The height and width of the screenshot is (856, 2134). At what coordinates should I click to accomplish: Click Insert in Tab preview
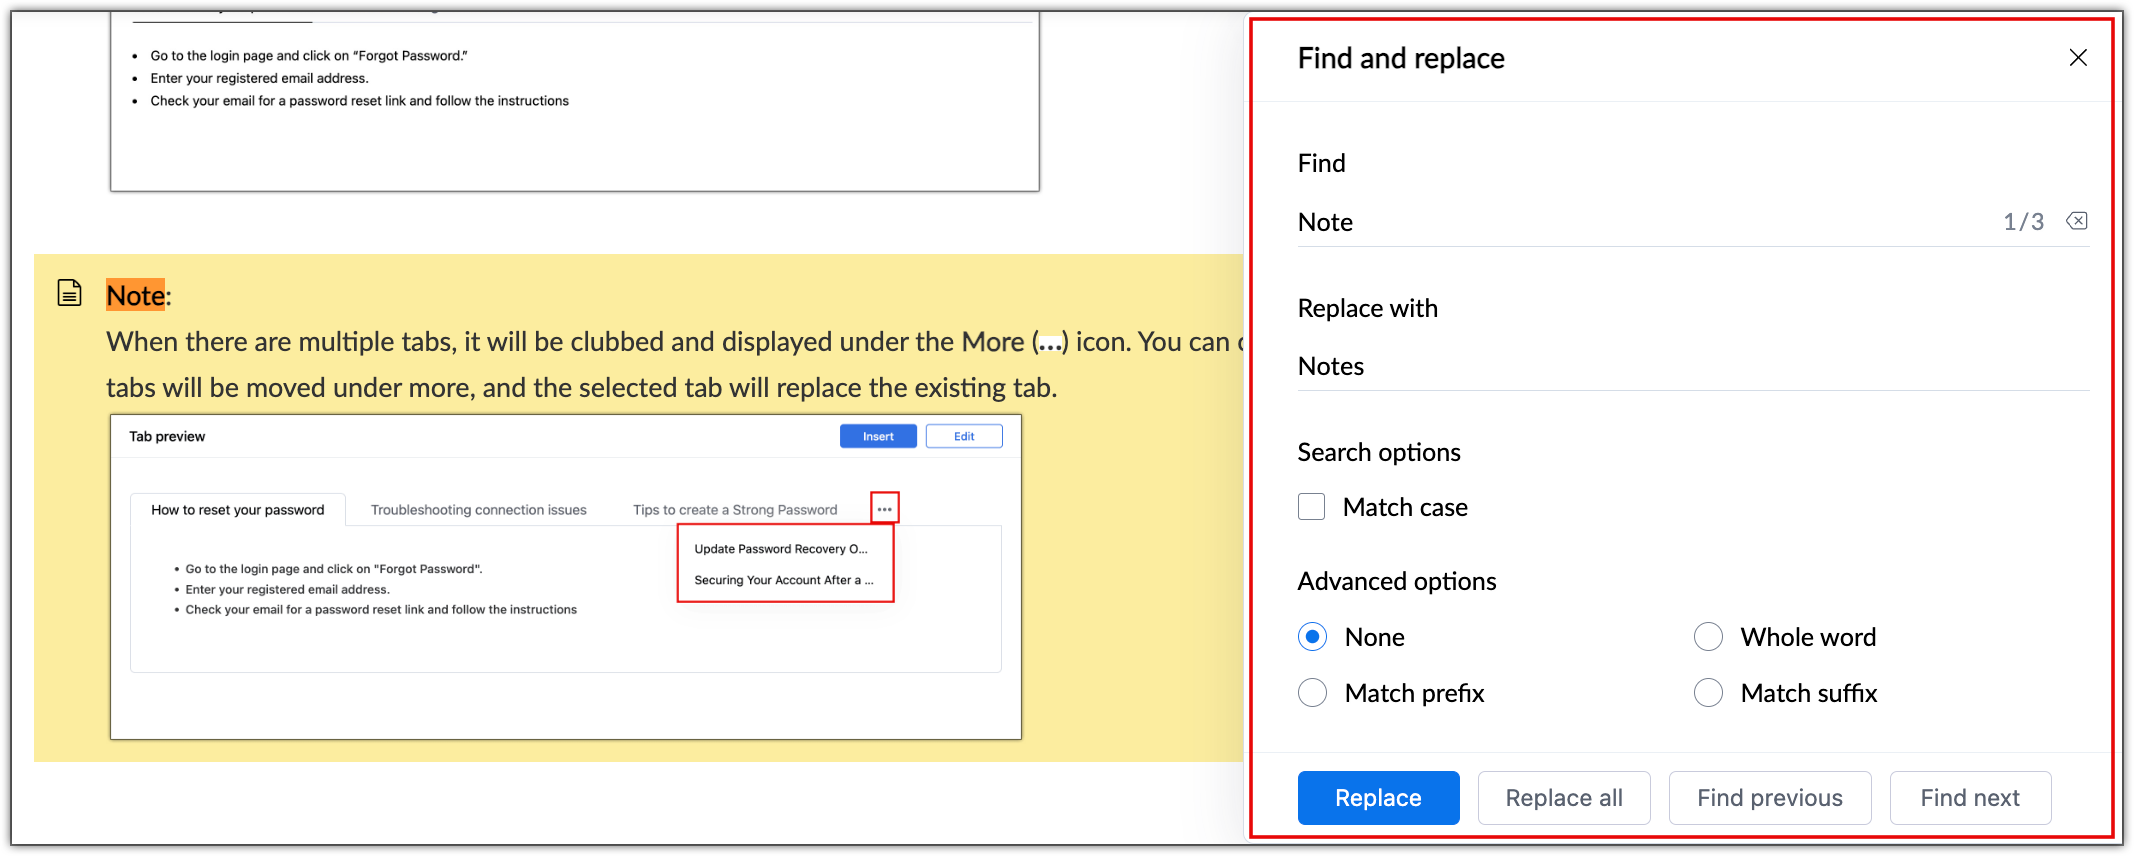(878, 436)
